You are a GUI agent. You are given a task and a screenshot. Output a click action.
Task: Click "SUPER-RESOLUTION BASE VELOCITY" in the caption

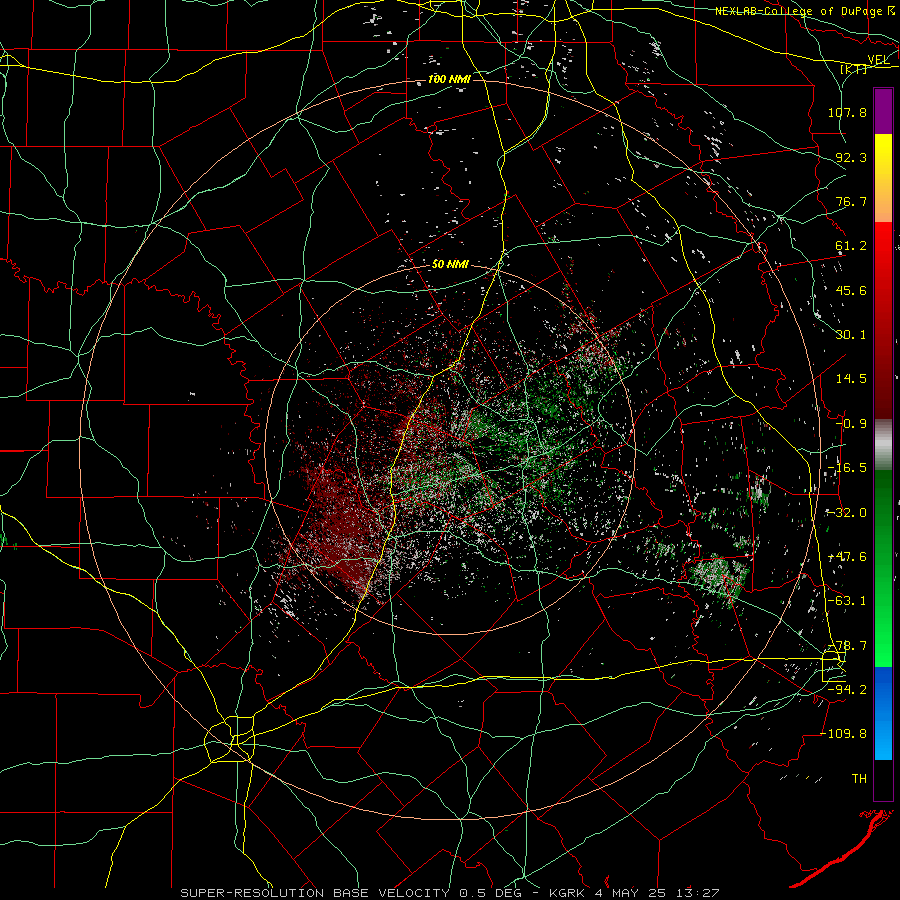tap(316, 893)
